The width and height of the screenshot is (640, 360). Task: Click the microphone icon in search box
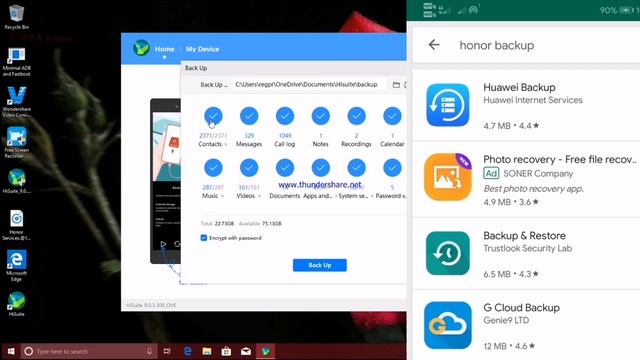149,351
